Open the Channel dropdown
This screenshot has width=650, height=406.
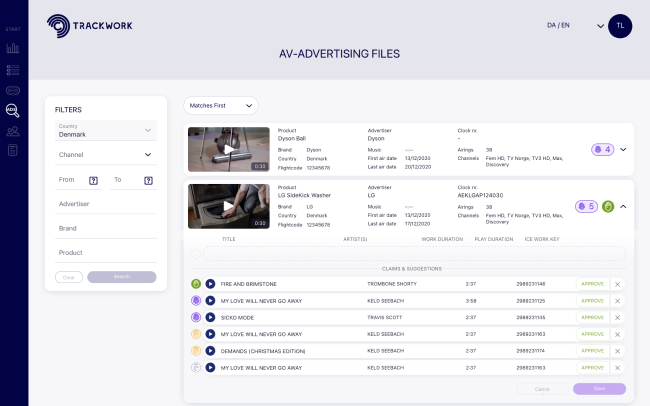coord(106,155)
